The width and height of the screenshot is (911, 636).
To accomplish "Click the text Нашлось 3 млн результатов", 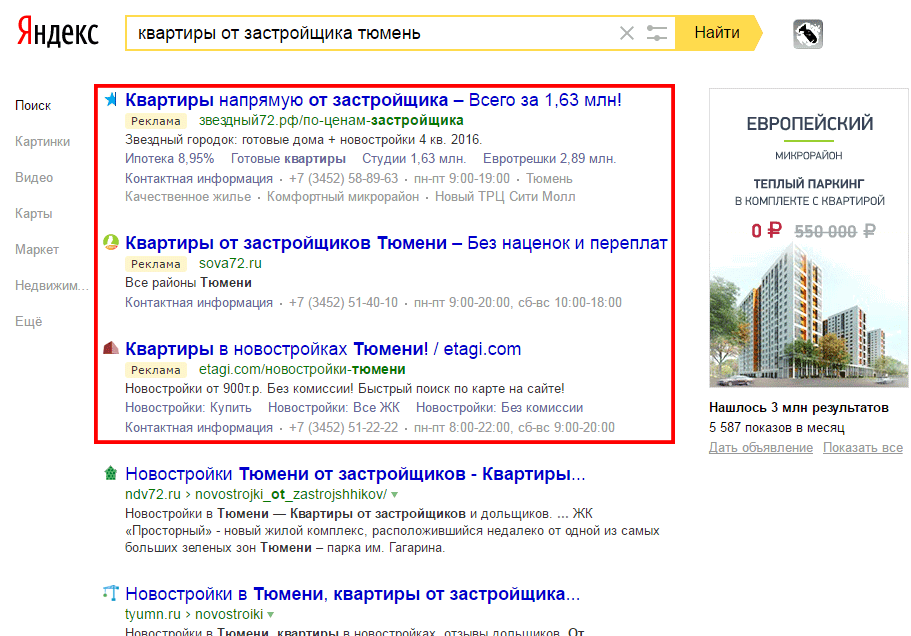I will point(799,408).
